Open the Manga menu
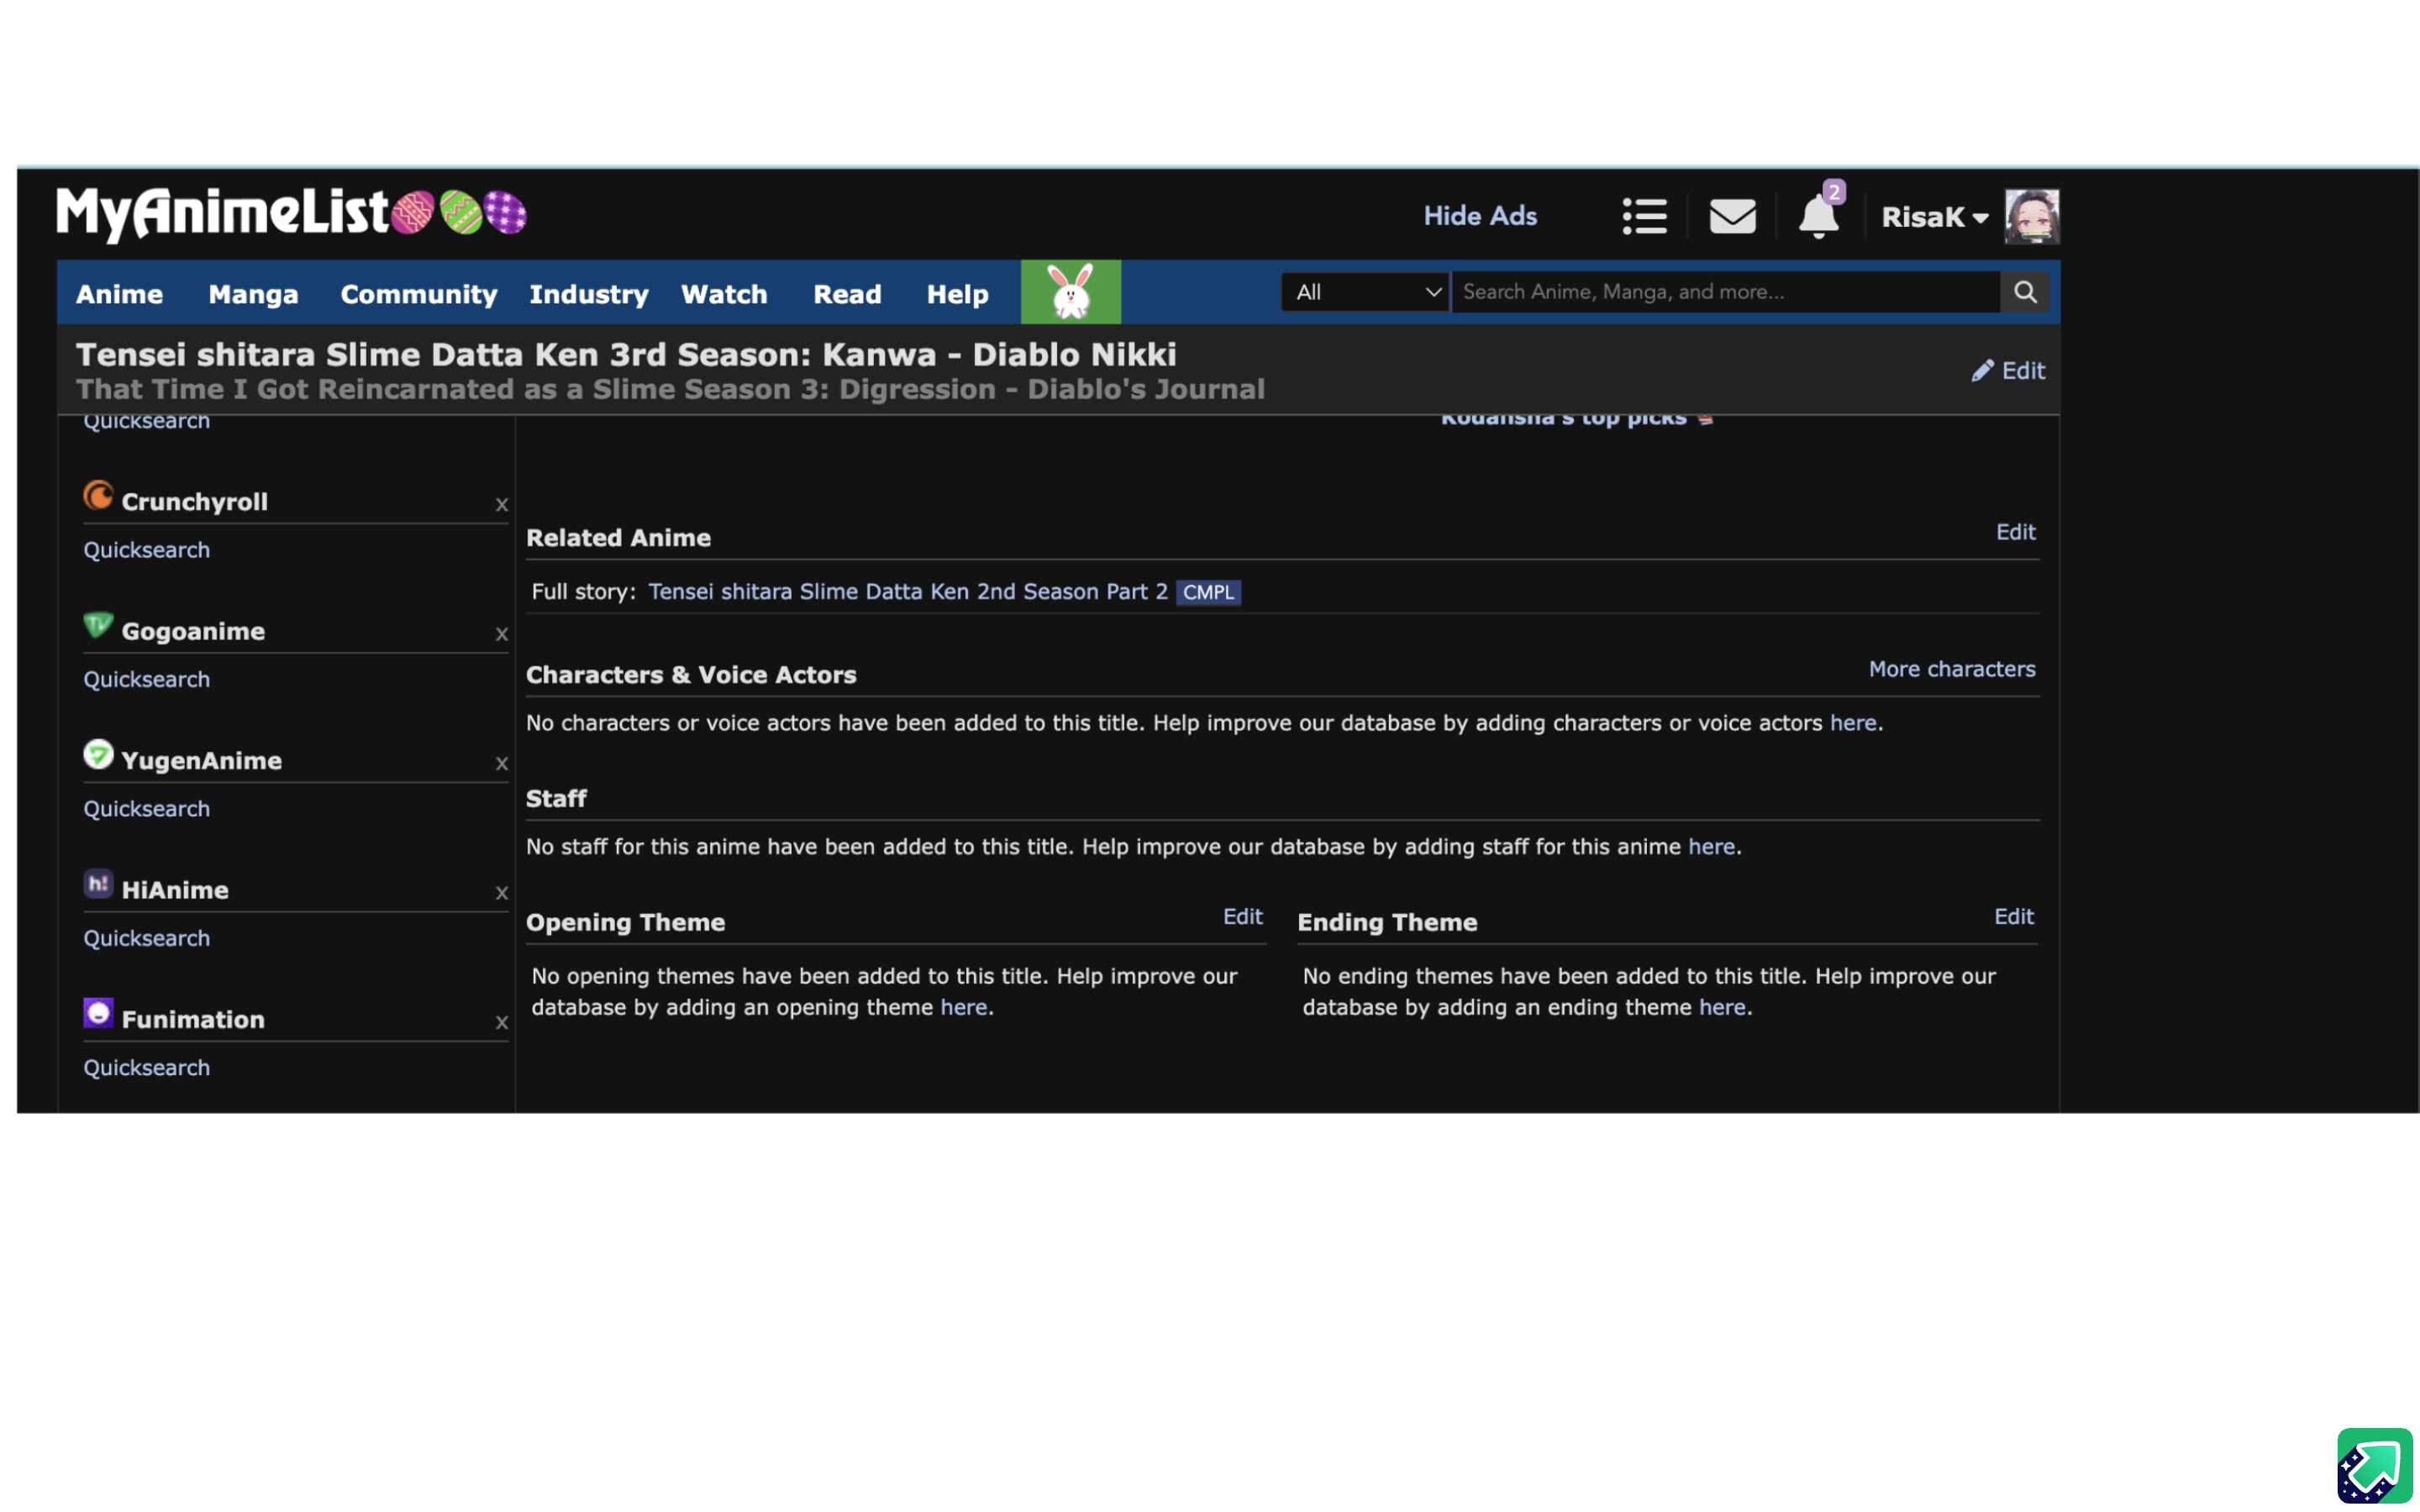This screenshot has width=2420, height=1512. [x=253, y=294]
